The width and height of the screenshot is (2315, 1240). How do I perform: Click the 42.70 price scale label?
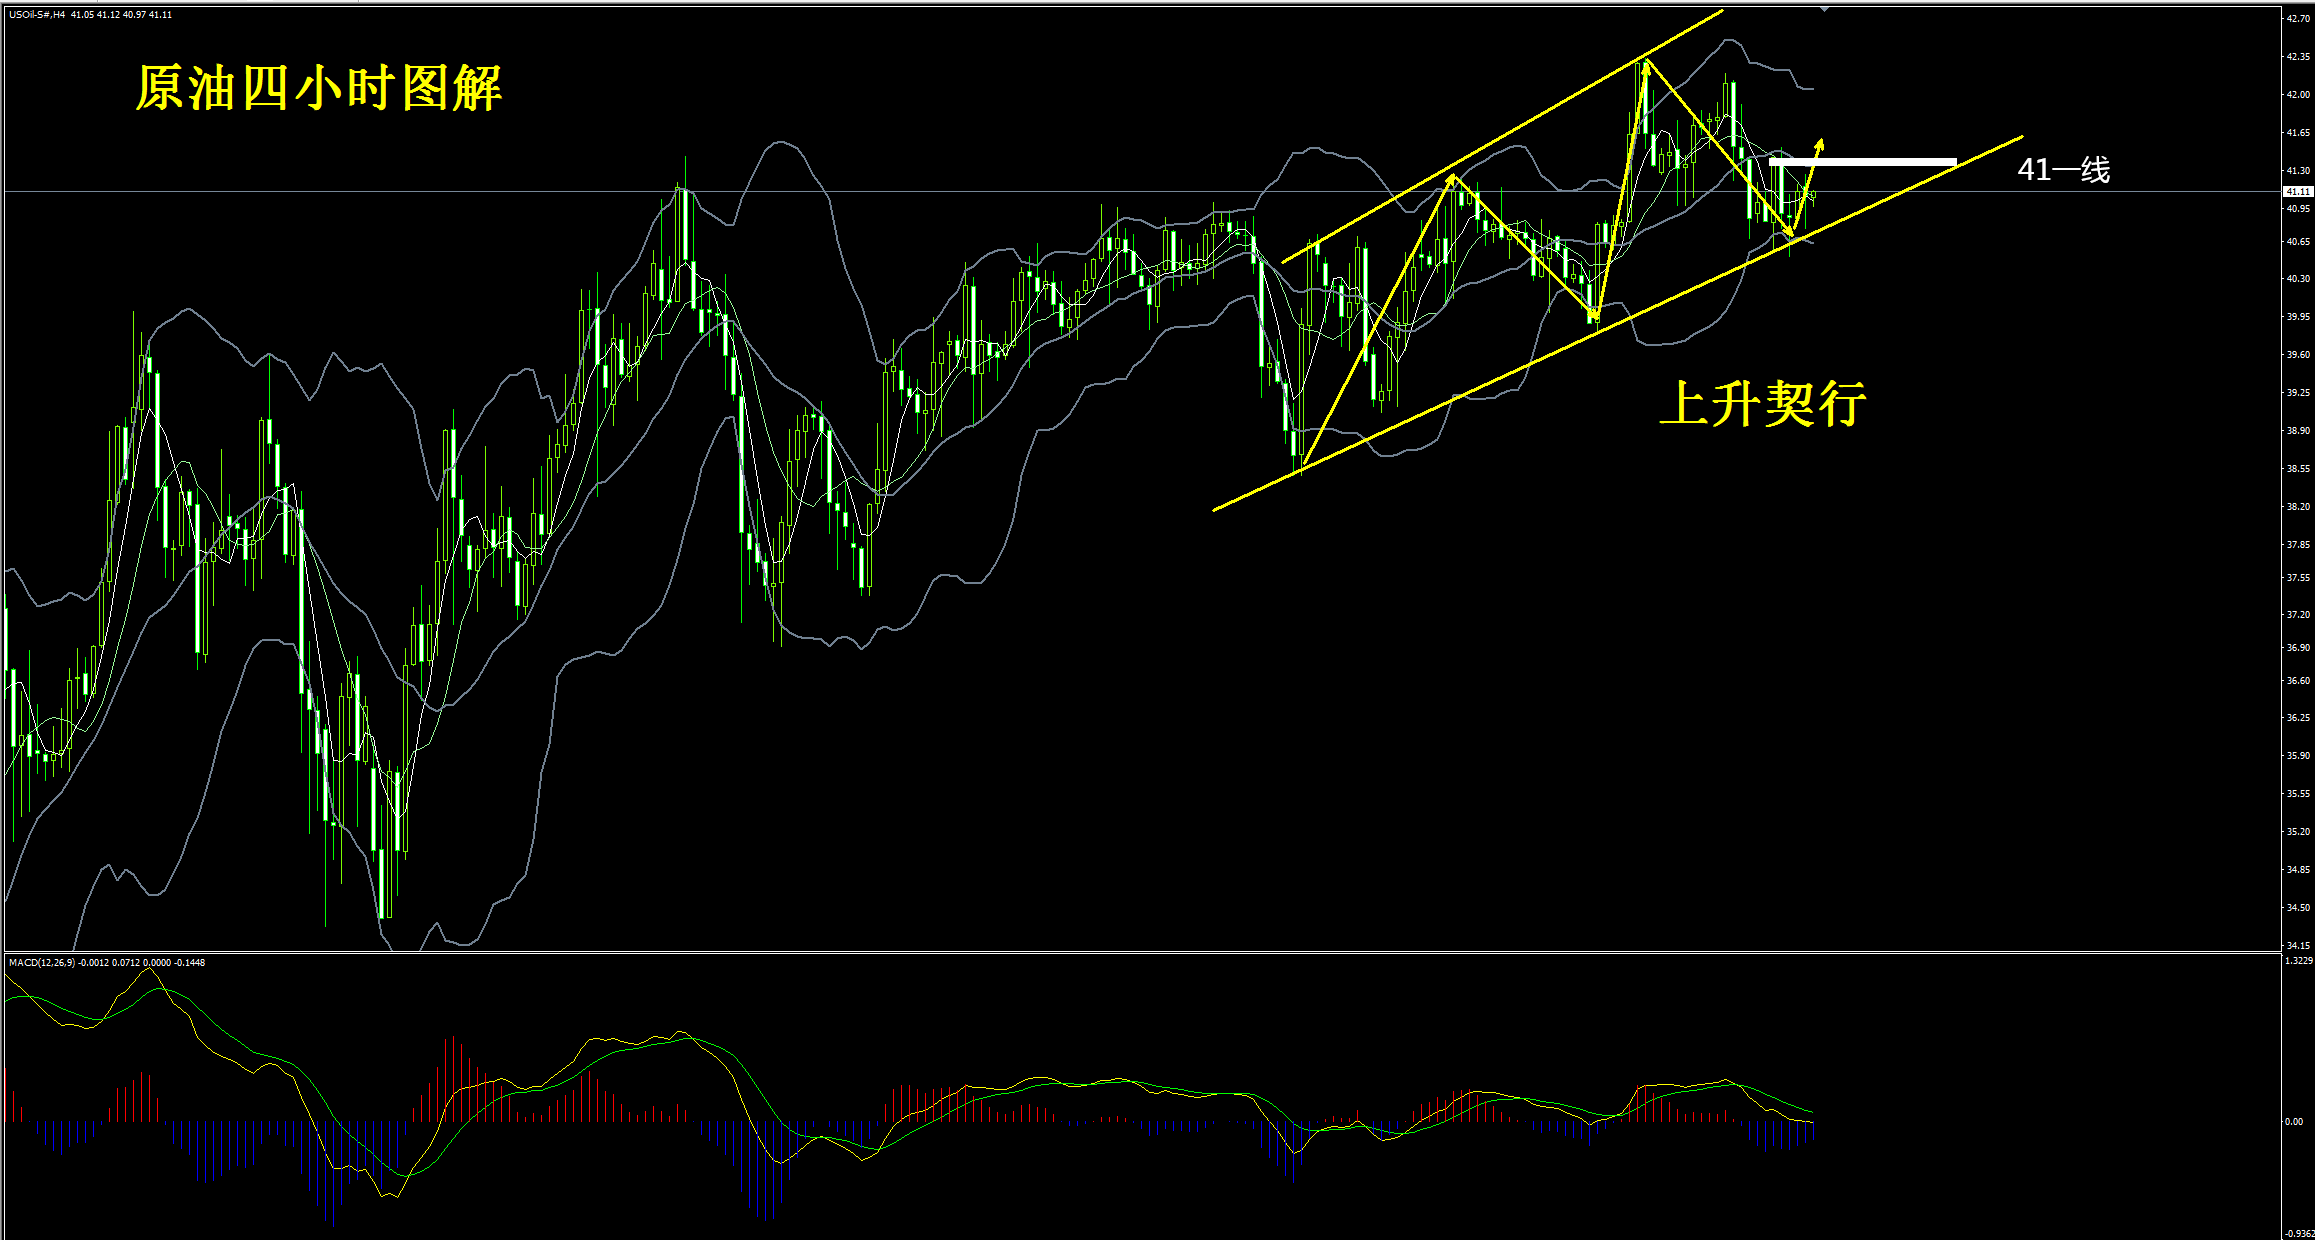click(x=2297, y=18)
